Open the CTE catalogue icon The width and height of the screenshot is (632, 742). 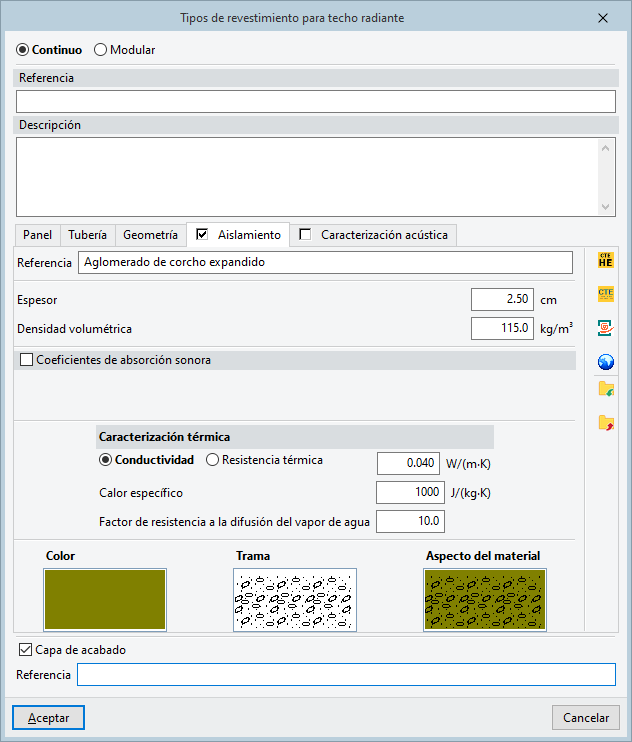pyautogui.click(x=606, y=294)
